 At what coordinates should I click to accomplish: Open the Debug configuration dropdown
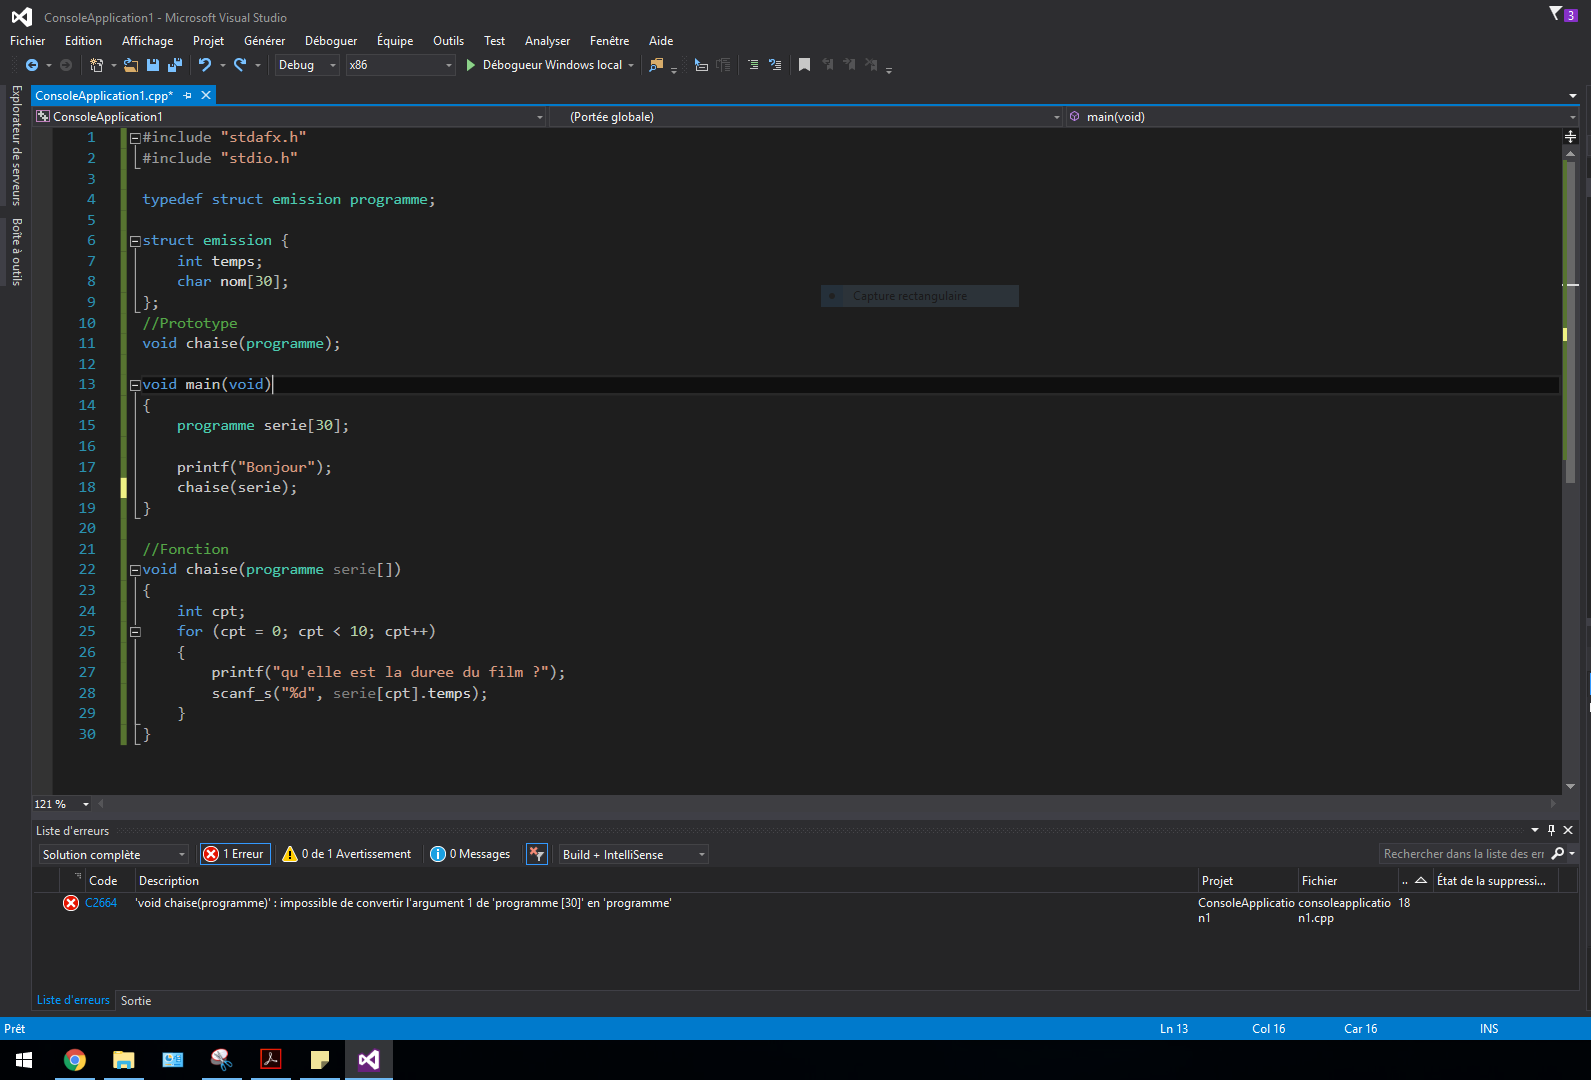(x=308, y=65)
